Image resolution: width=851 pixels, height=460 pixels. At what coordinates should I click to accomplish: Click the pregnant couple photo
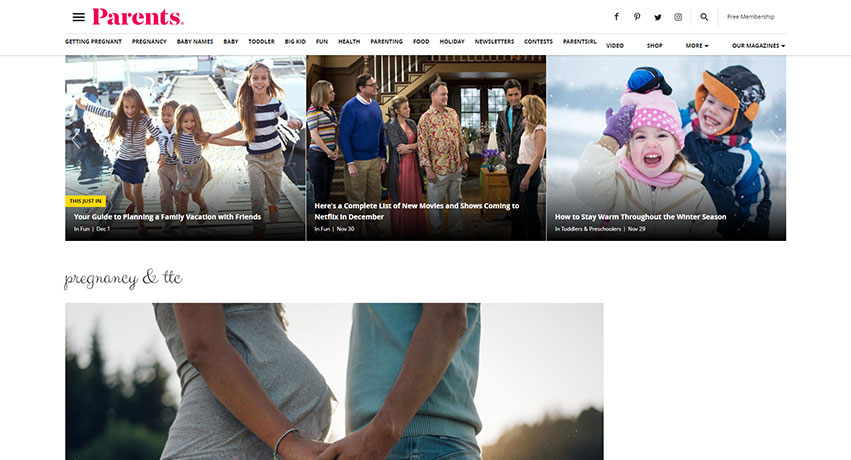click(x=334, y=380)
